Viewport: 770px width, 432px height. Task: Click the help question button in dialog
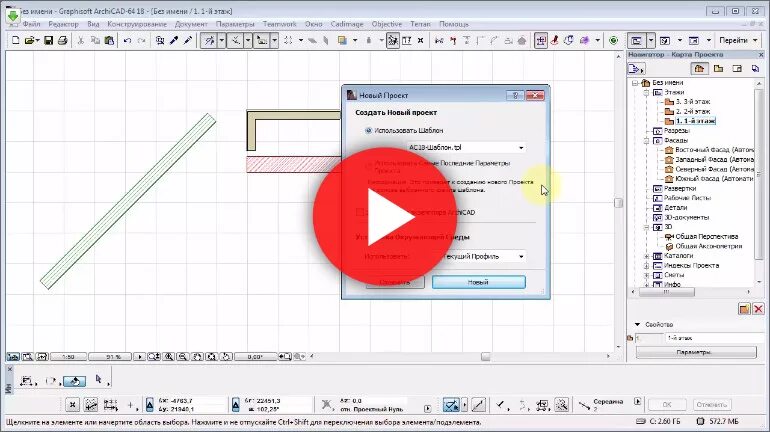[515, 95]
